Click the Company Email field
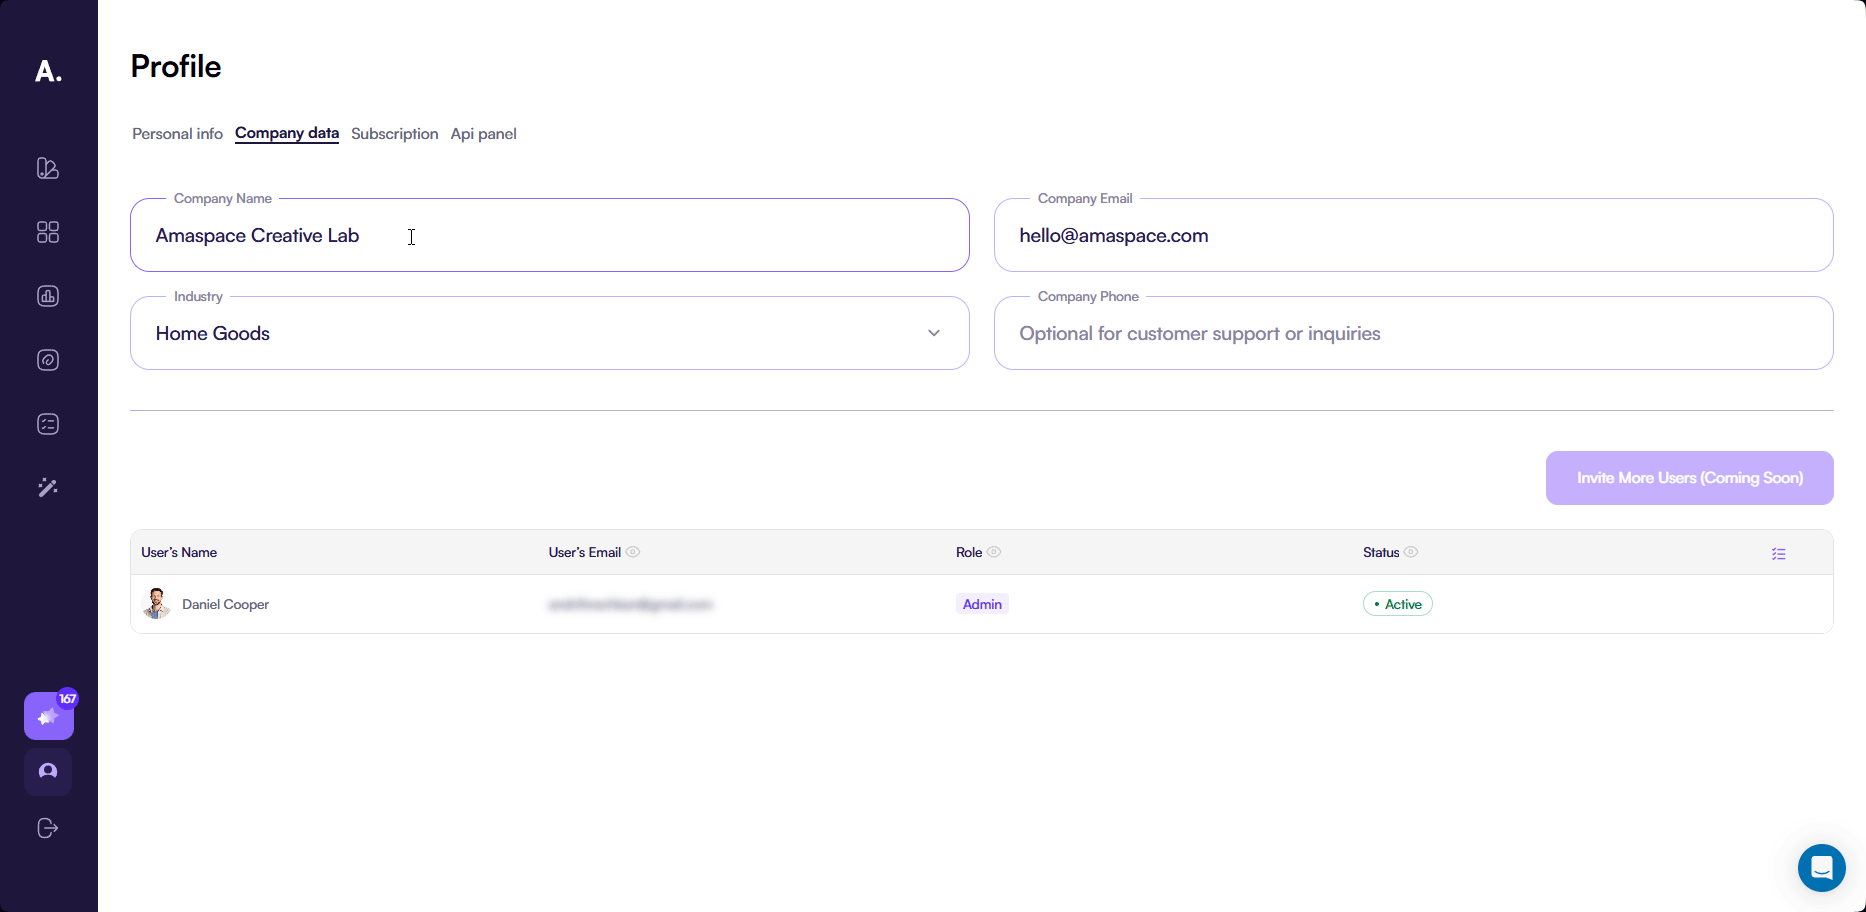Viewport: 1866px width, 912px height. tap(1412, 236)
